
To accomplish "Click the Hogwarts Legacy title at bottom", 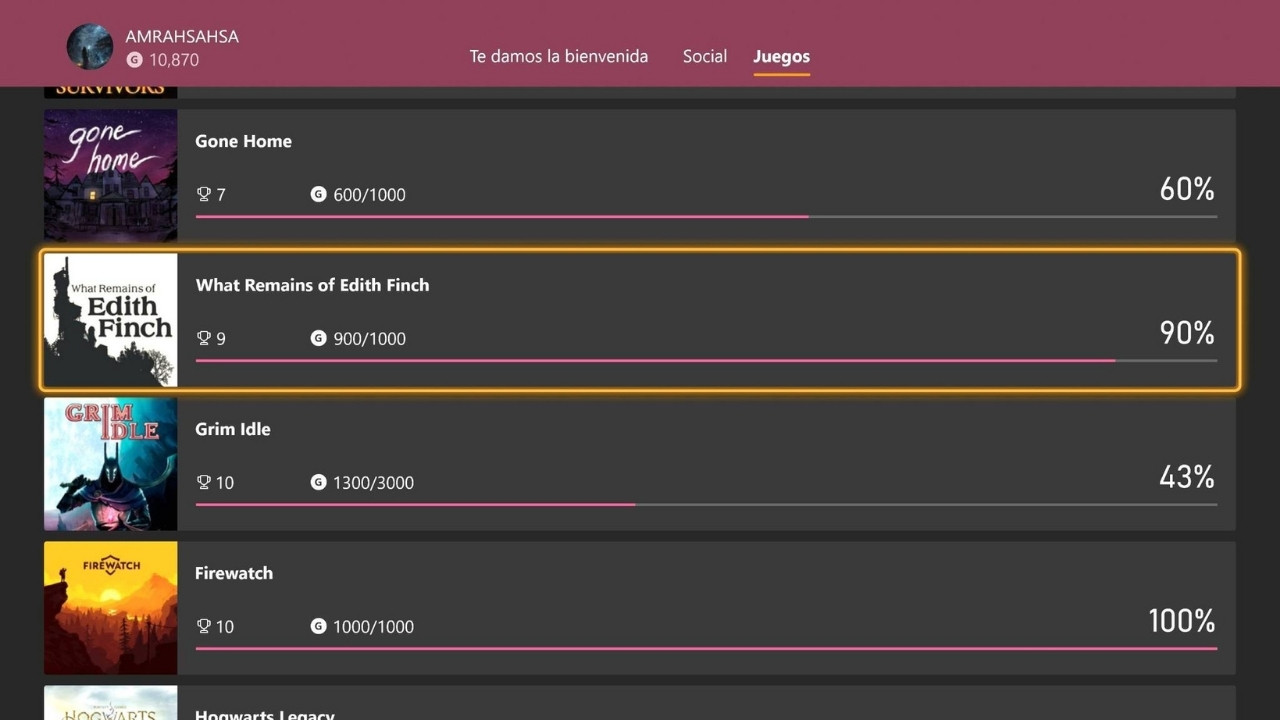I will click(x=264, y=714).
